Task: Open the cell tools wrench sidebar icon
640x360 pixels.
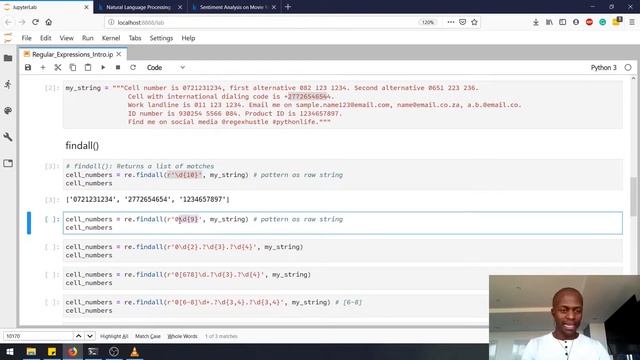Action: click(x=8, y=137)
